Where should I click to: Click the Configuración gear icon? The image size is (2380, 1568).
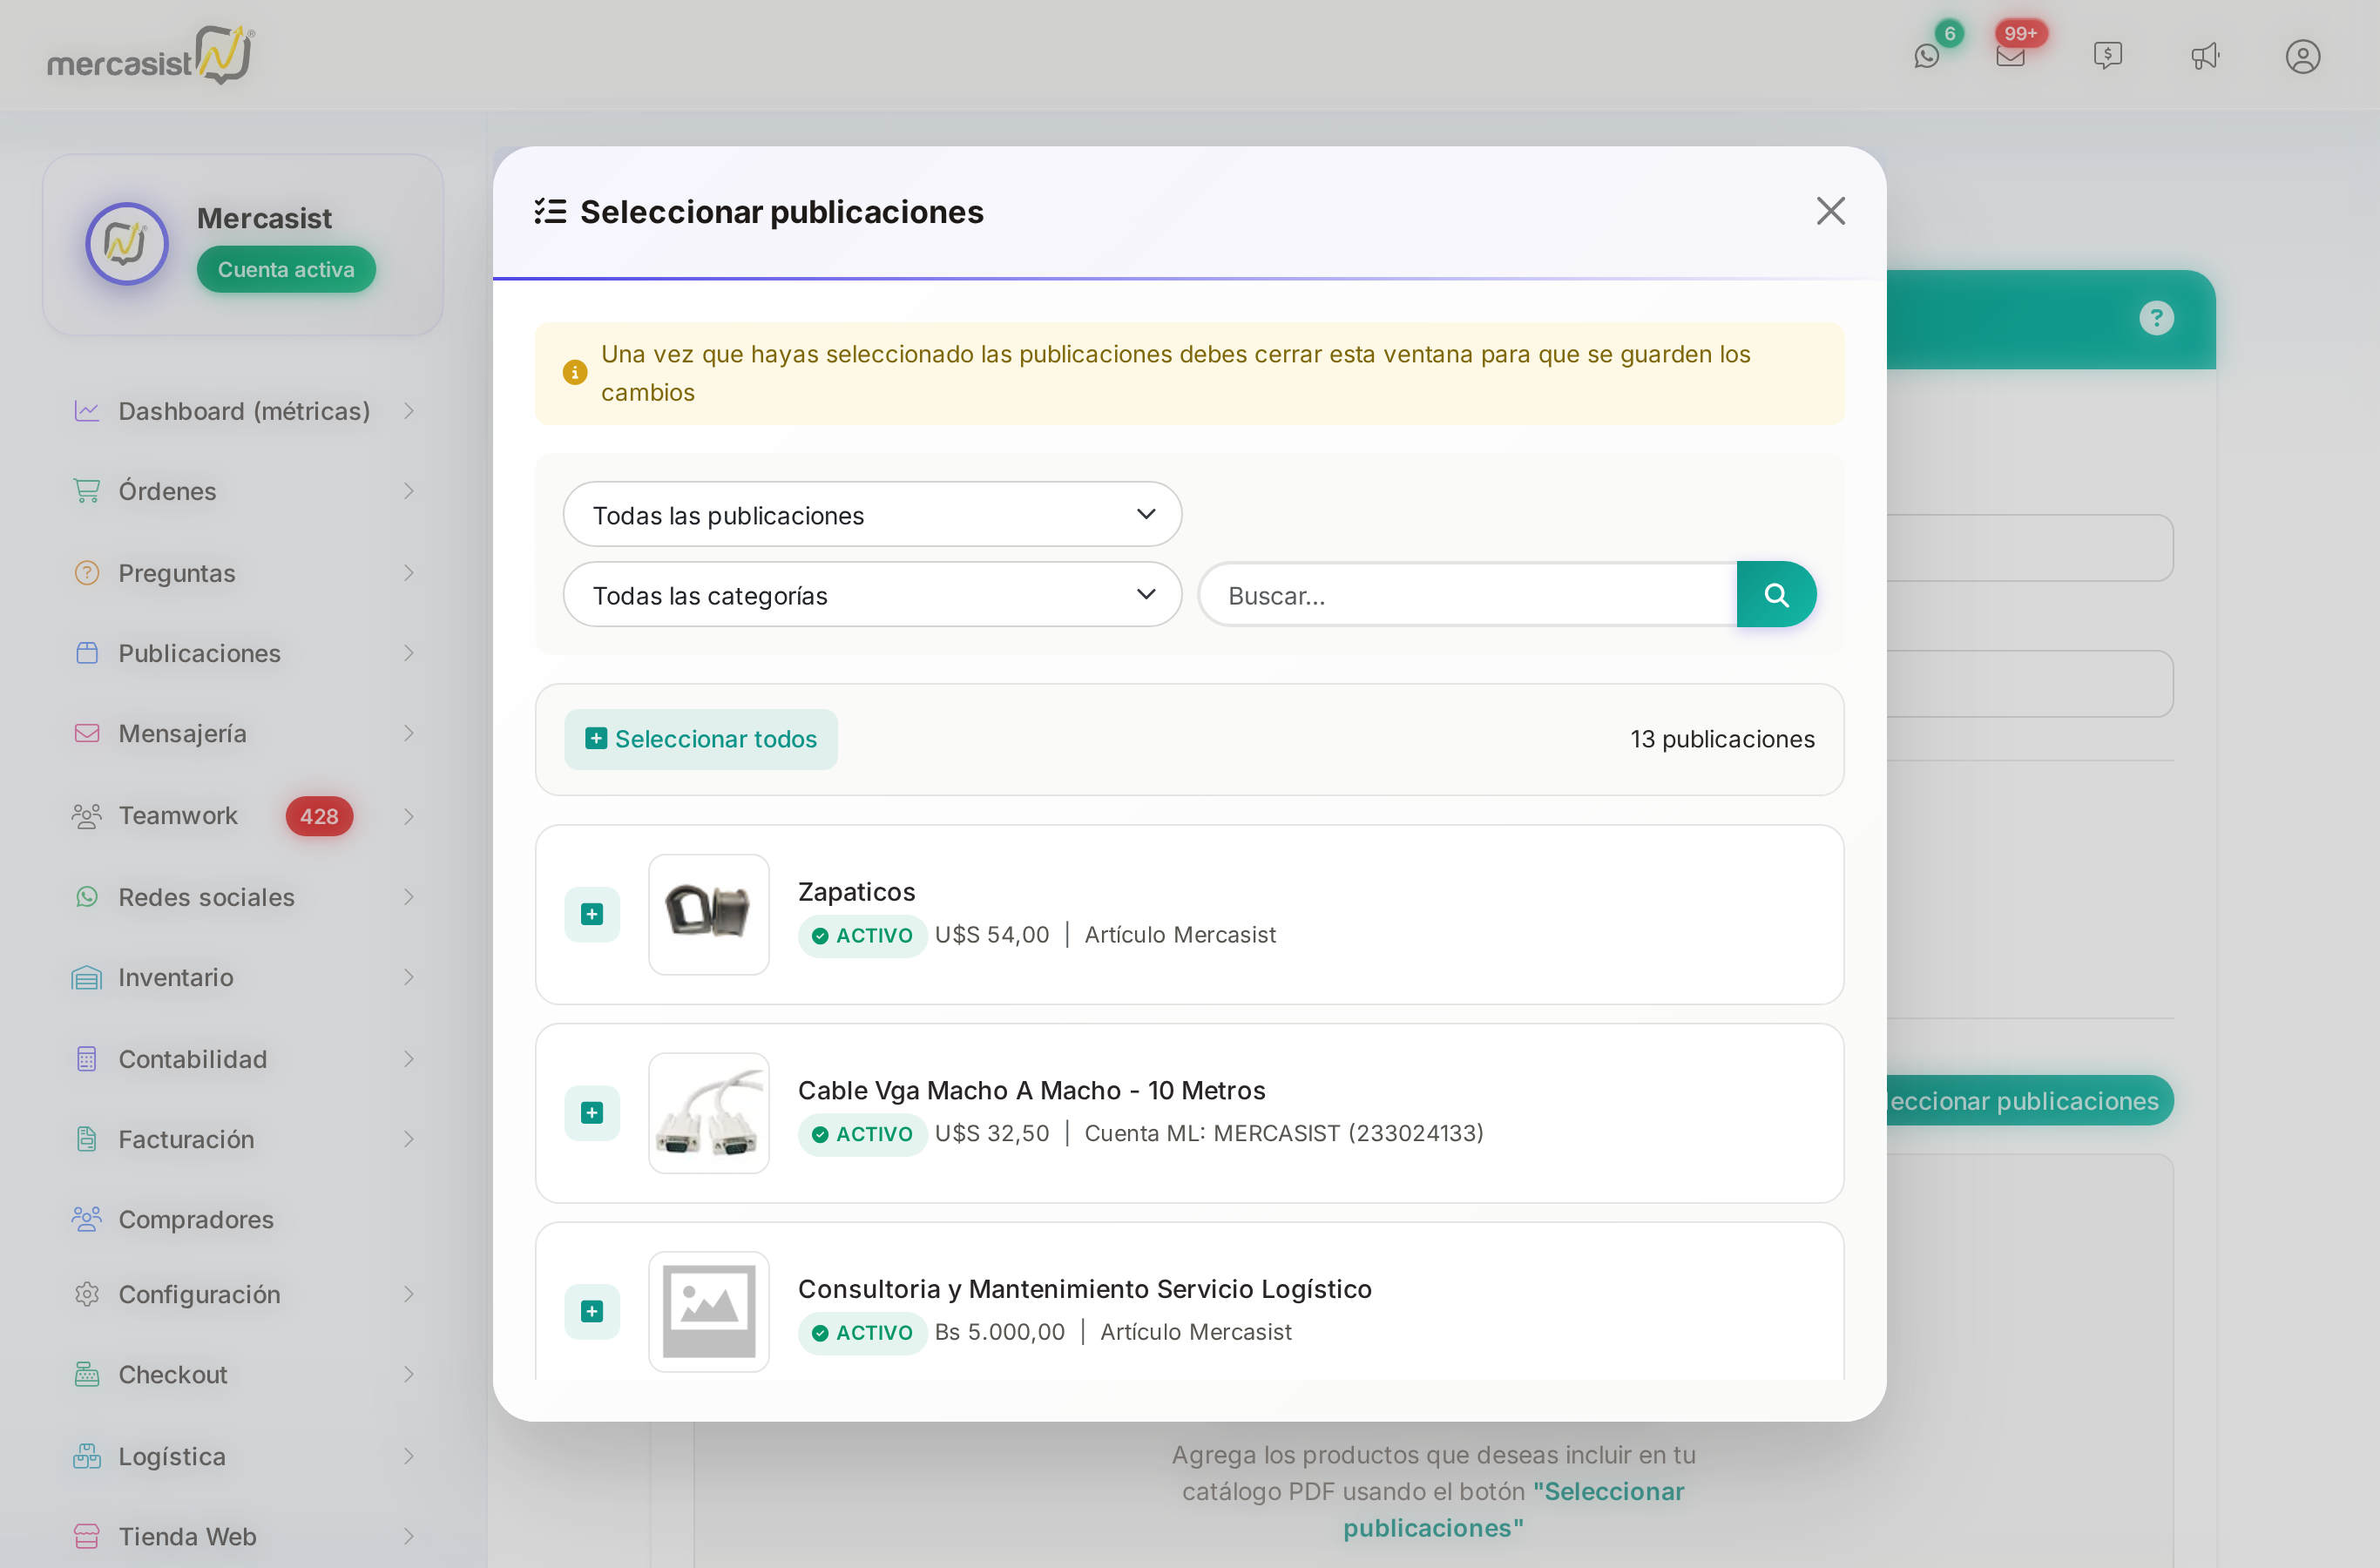point(87,1294)
